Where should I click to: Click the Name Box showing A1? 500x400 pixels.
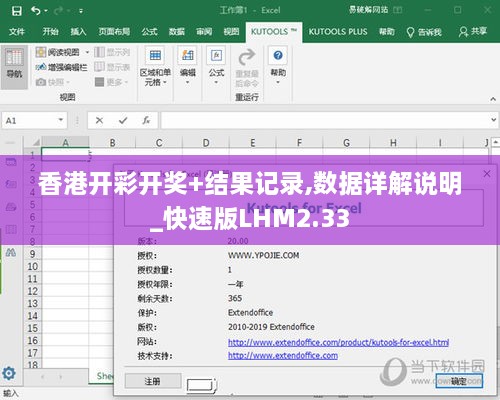(30, 120)
